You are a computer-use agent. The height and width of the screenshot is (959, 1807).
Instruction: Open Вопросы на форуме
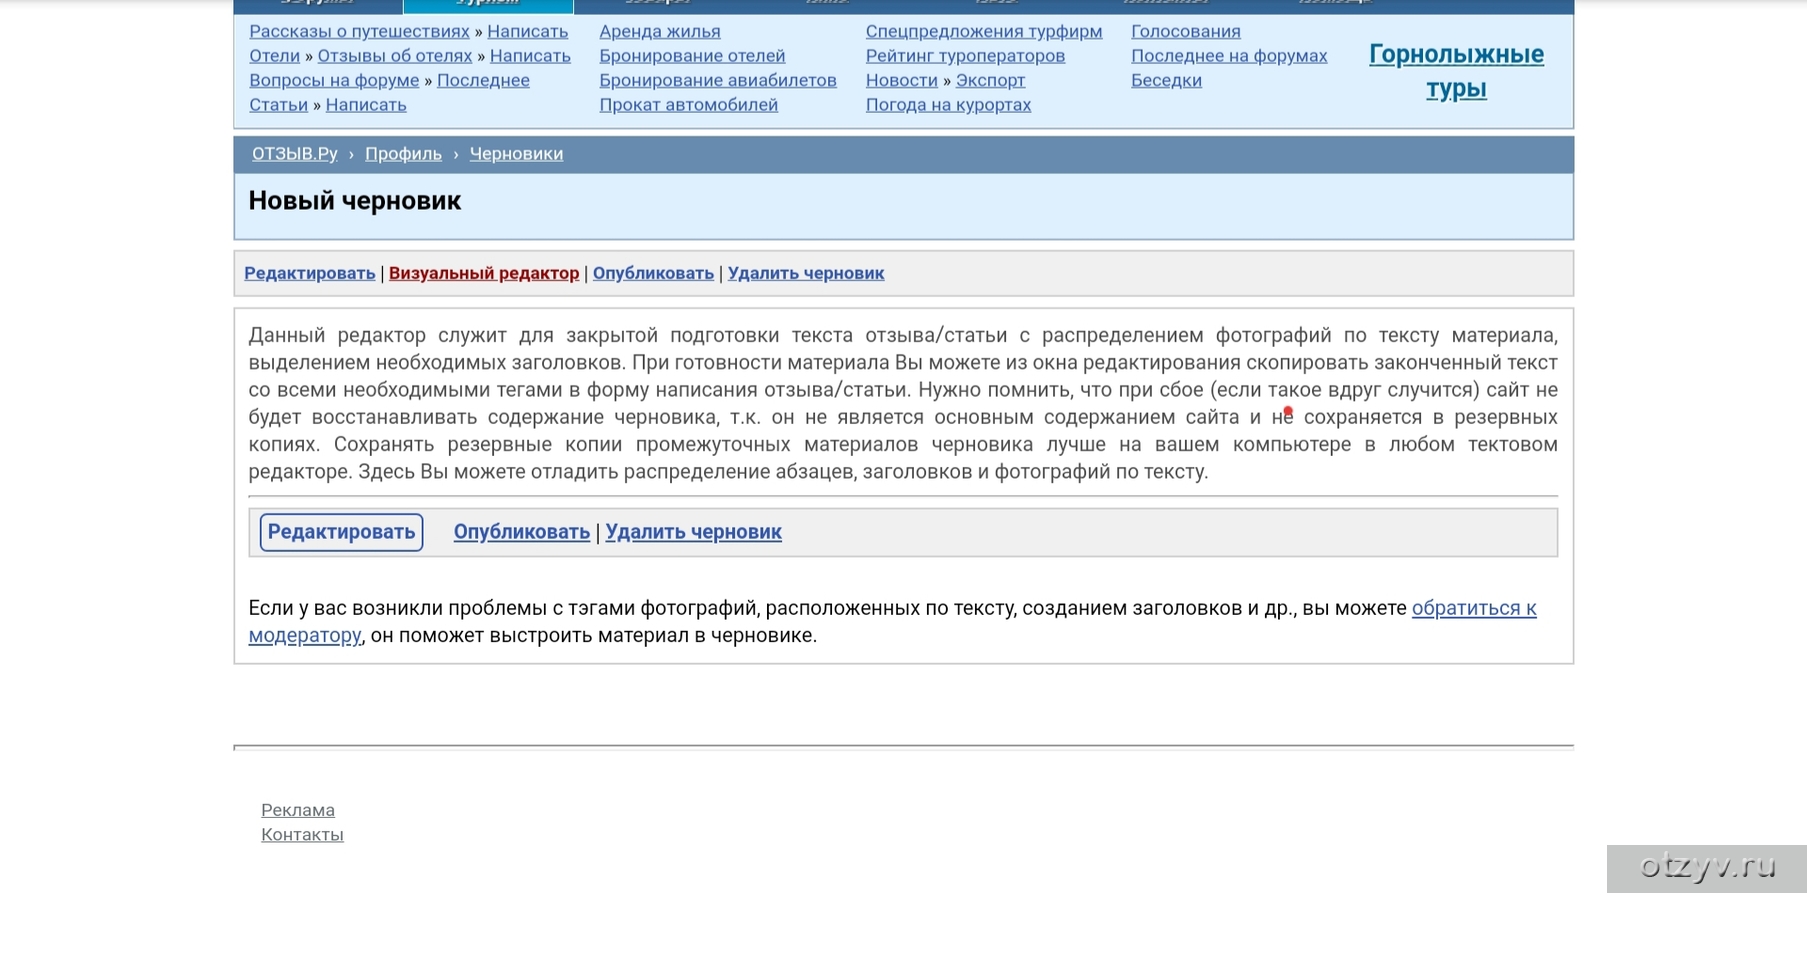334,80
